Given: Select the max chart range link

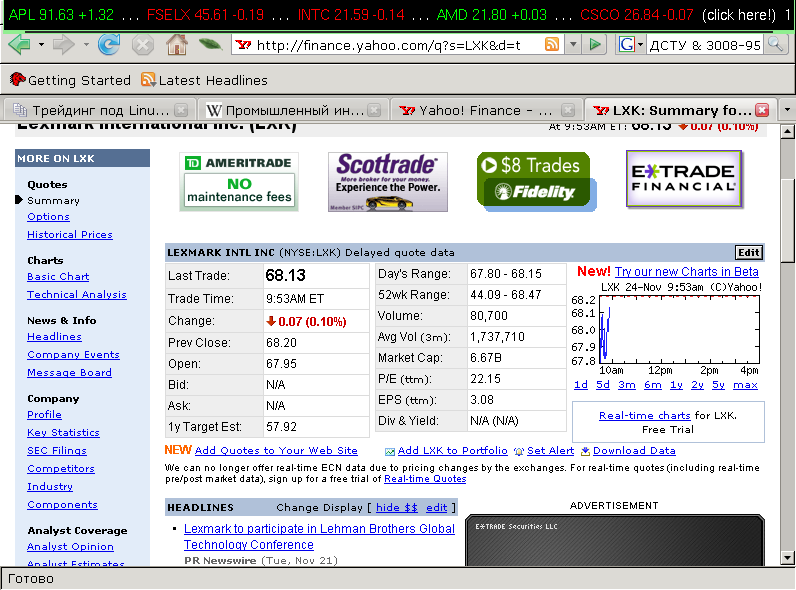Looking at the screenshot, I should pos(745,384).
